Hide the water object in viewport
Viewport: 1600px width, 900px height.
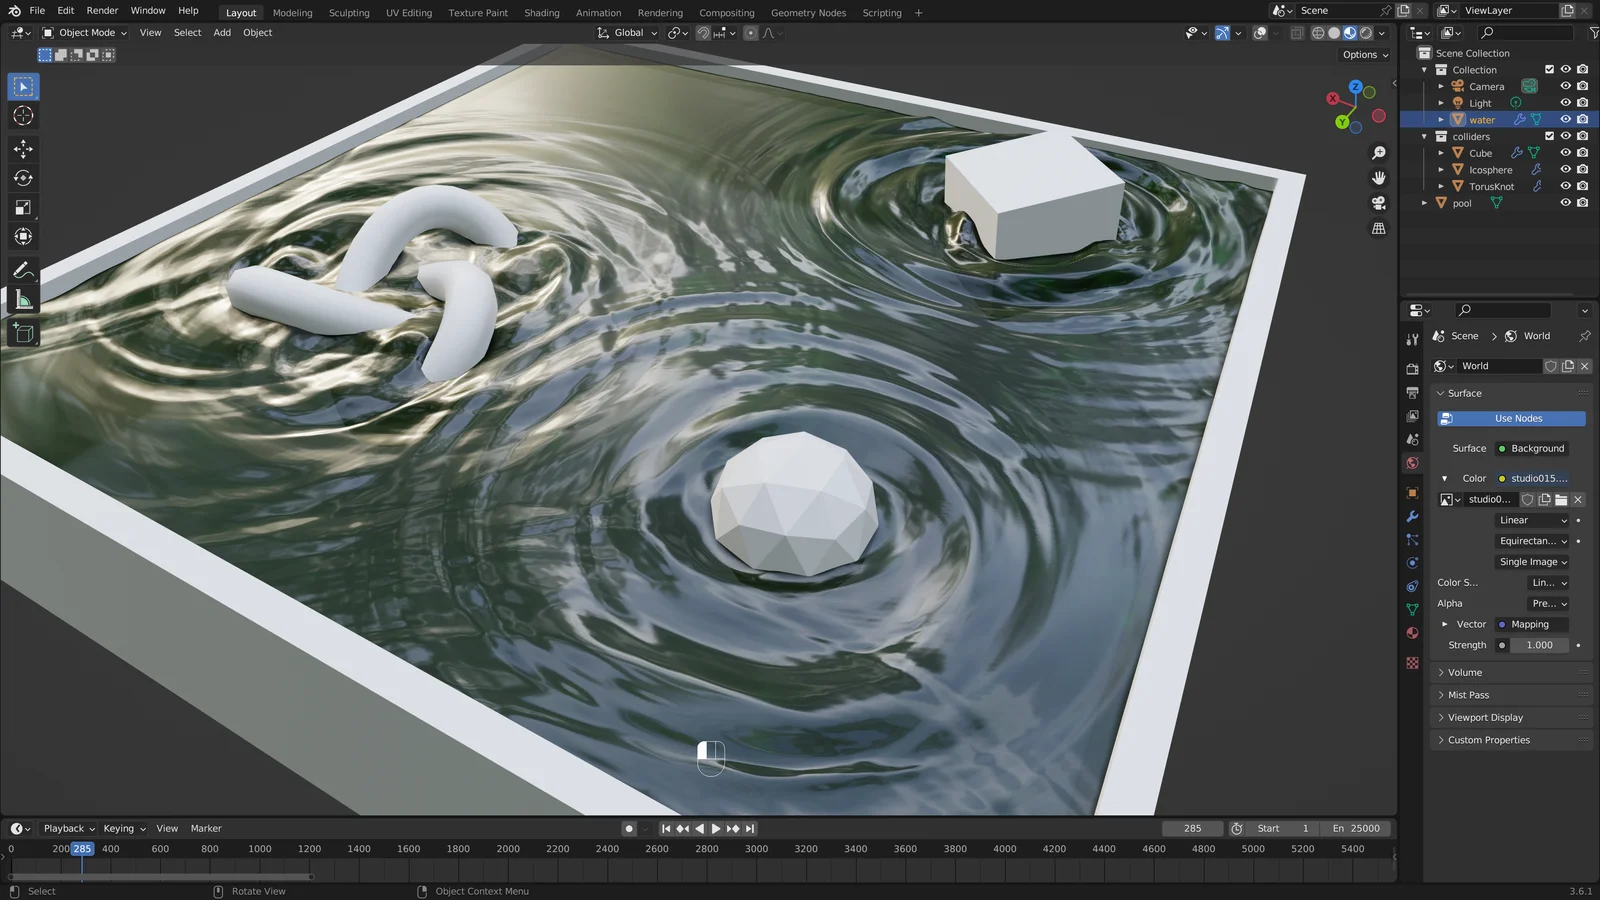pos(1565,119)
